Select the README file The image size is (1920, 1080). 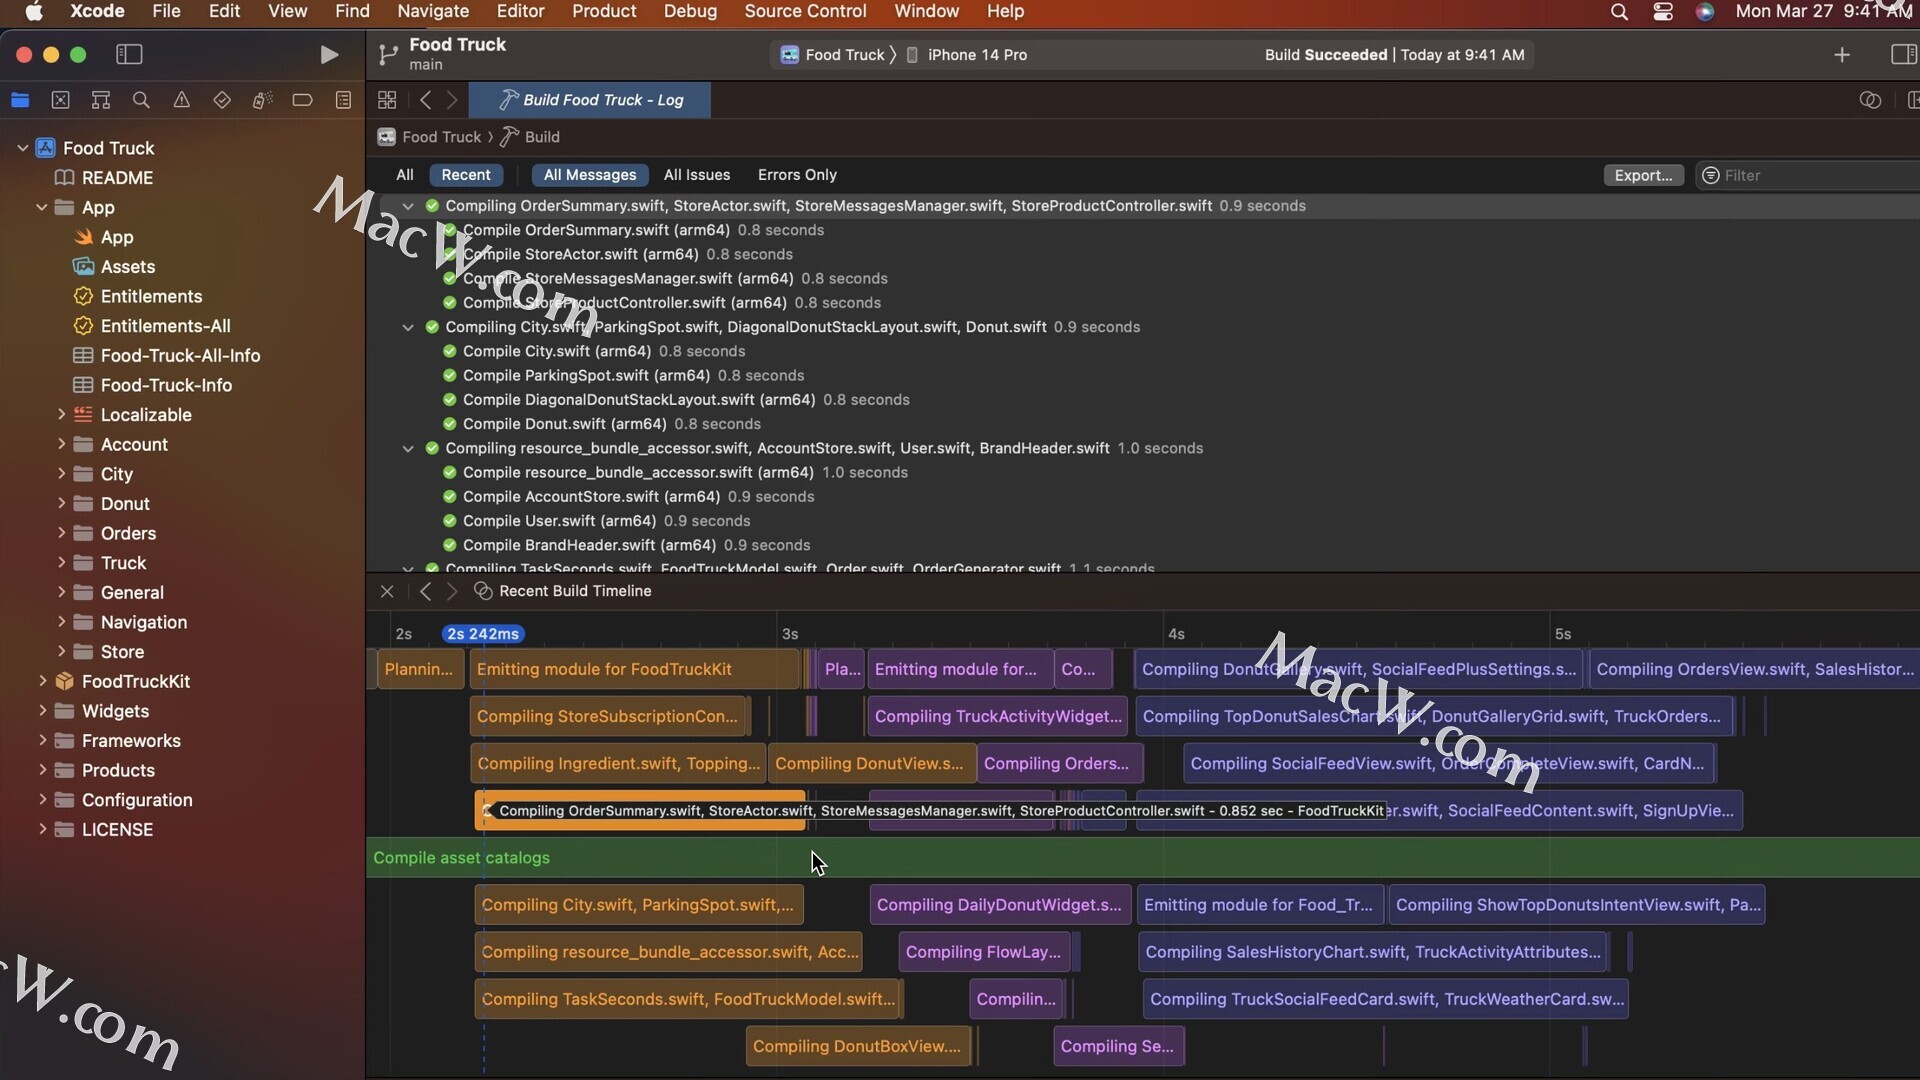coord(117,178)
